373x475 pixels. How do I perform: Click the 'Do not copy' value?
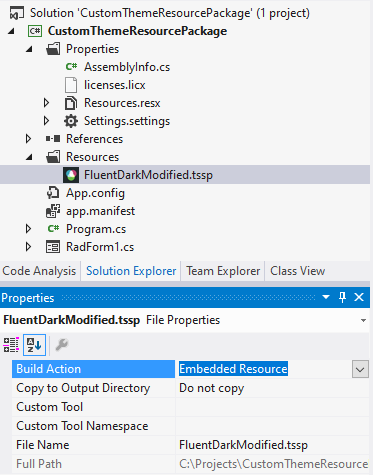(212, 388)
